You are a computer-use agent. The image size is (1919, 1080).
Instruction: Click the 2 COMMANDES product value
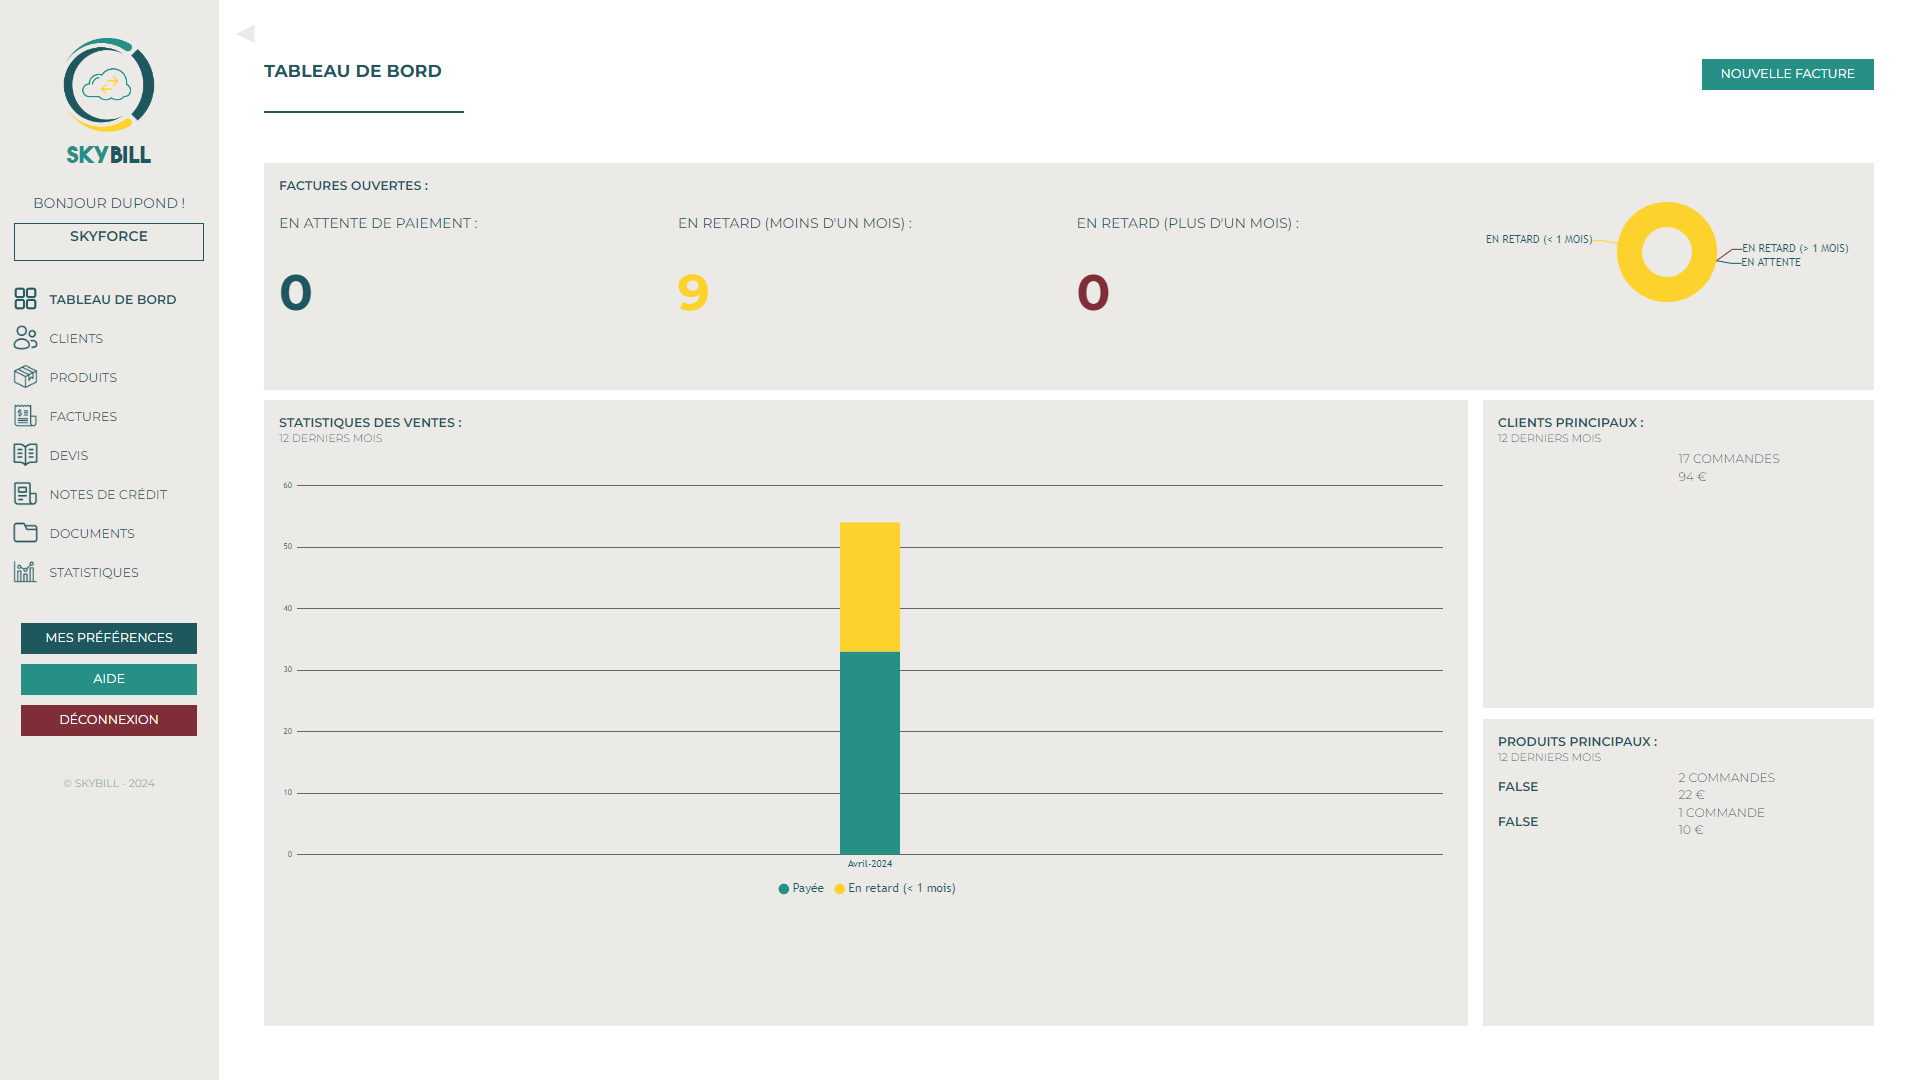pyautogui.click(x=1727, y=778)
